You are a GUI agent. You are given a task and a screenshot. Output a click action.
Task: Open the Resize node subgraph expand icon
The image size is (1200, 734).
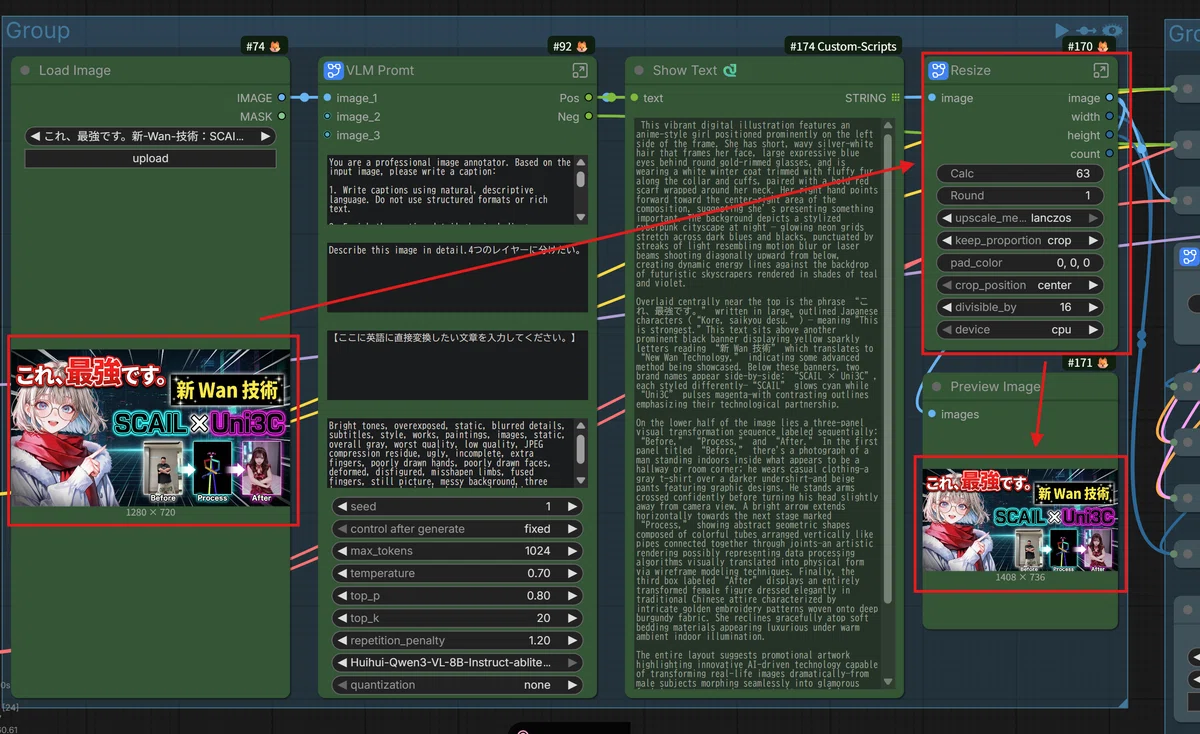click(x=1100, y=71)
